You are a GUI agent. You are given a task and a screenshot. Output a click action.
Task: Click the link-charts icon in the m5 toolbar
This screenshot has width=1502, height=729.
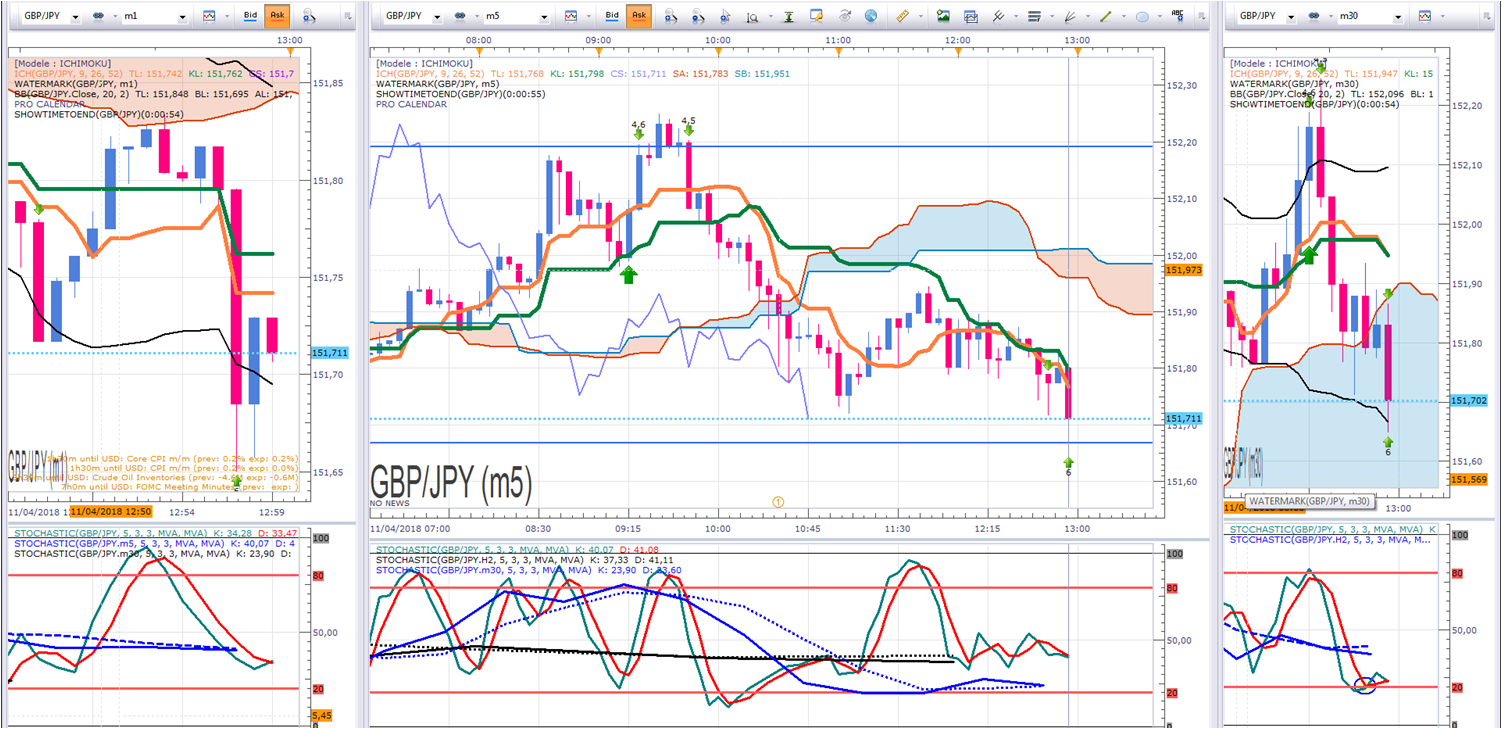pyautogui.click(x=462, y=16)
